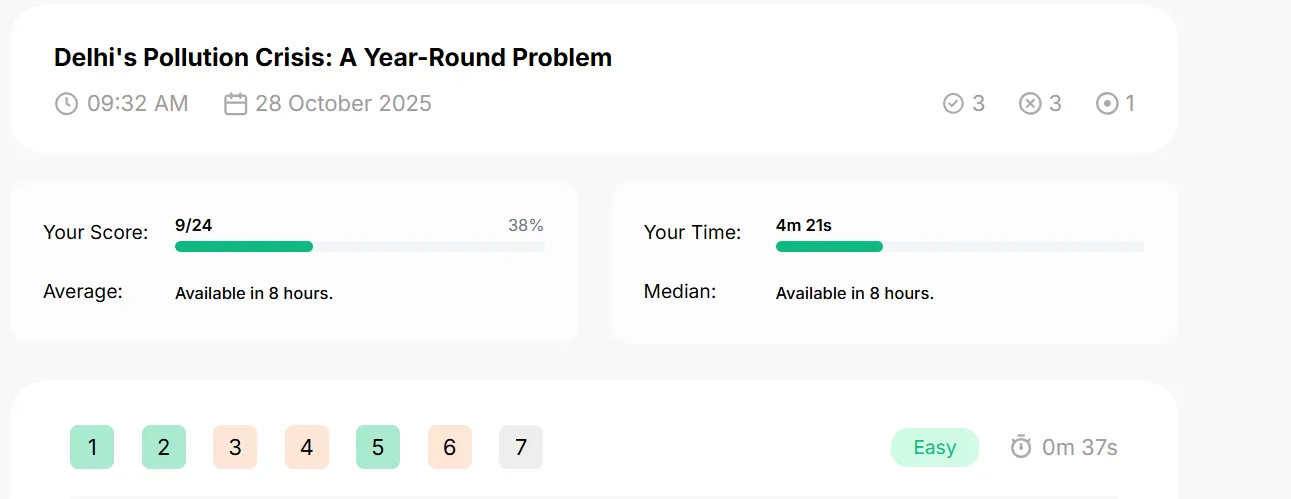The image size is (1291, 499).
Task: Click the Your Score progress bar
Action: coord(360,246)
